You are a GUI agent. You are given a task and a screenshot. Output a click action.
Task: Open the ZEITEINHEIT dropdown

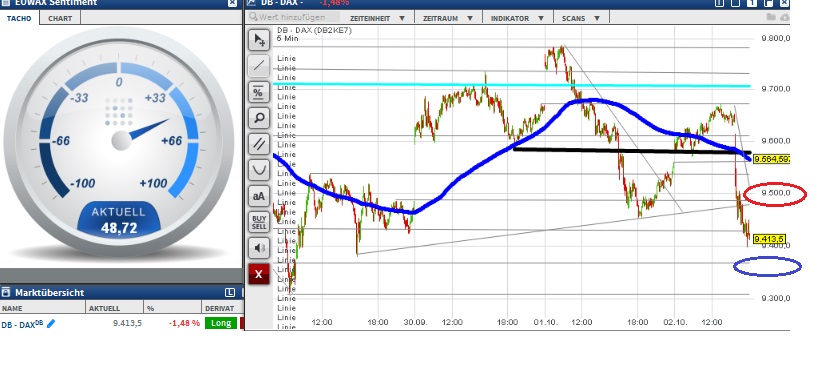[377, 18]
